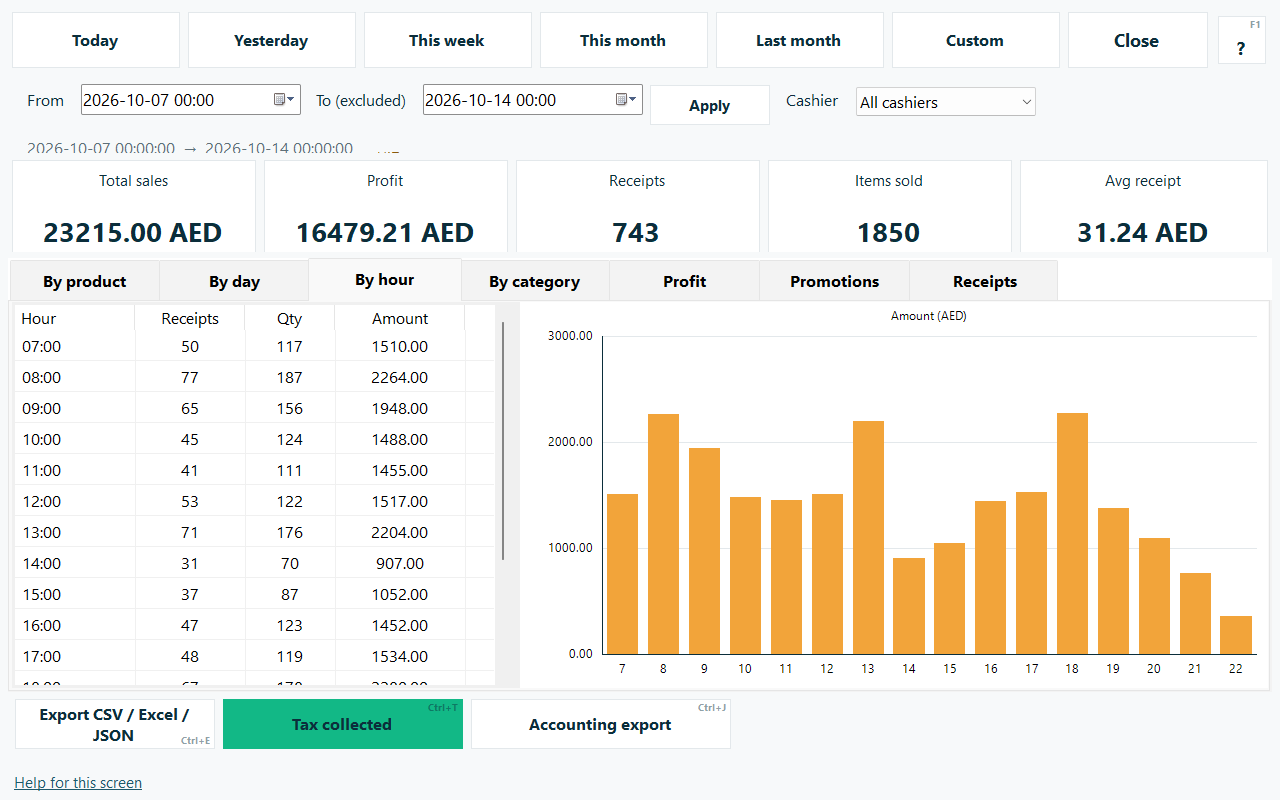View the Receipts tab

985,282
